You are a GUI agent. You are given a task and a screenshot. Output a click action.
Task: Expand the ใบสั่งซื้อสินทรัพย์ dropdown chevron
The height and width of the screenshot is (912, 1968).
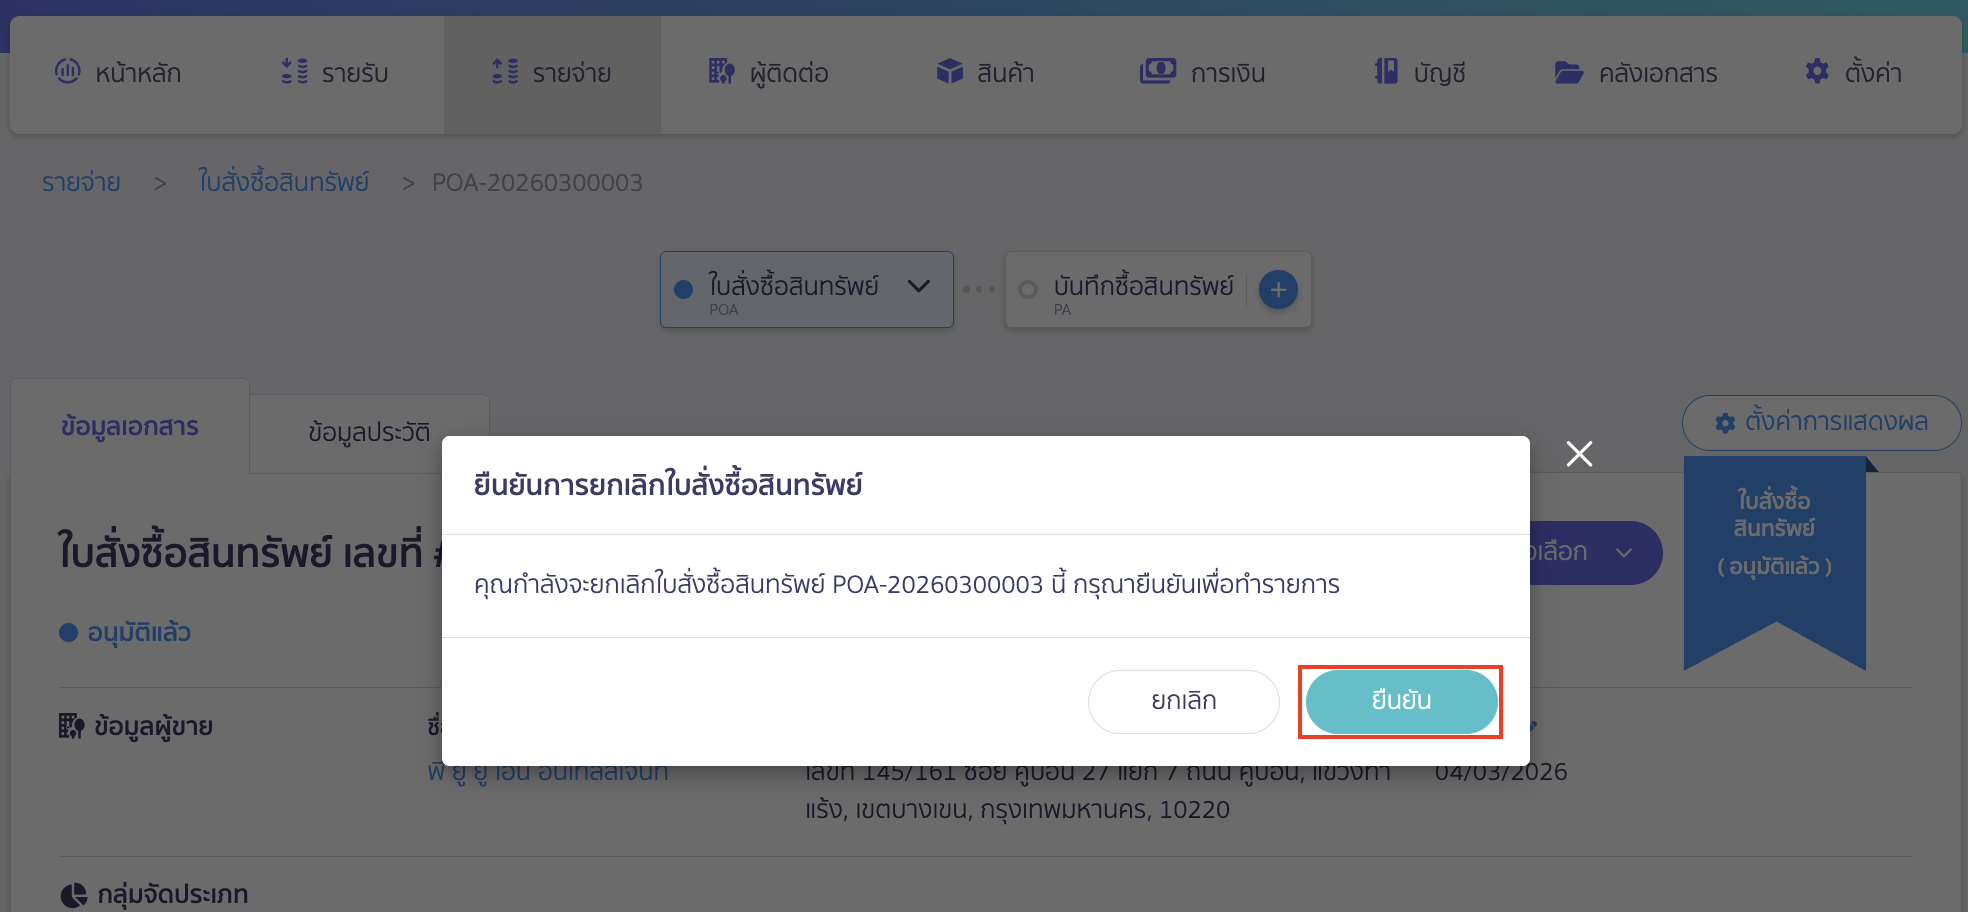pyautogui.click(x=917, y=288)
